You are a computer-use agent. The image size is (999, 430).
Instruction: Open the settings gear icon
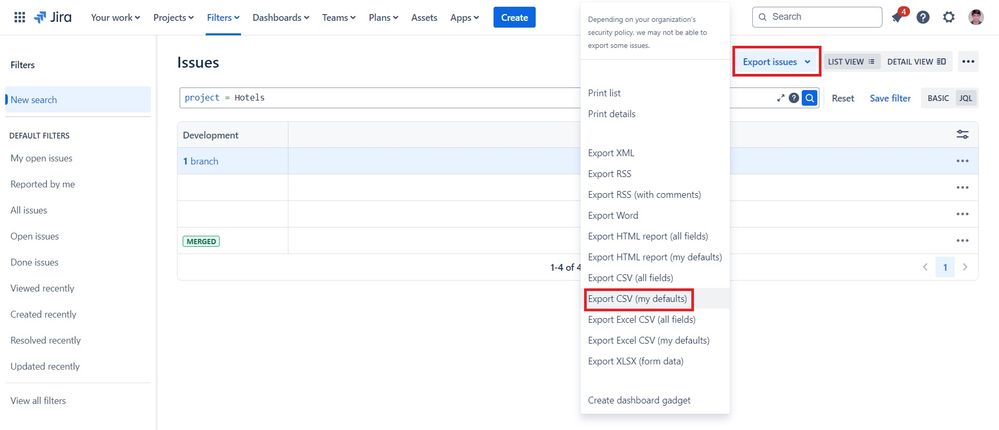coord(949,18)
